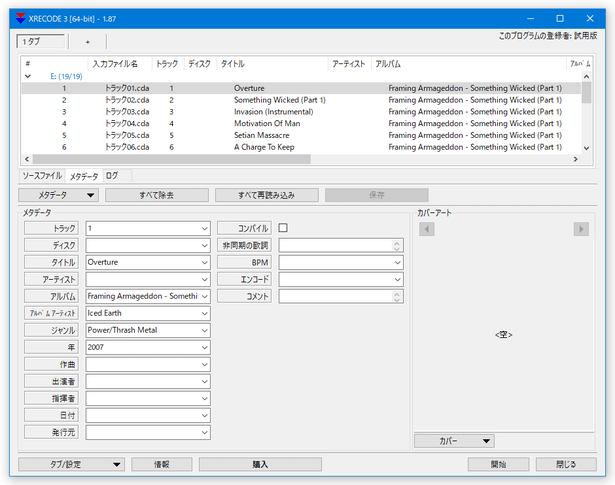
Task: Click the 保存 button
Action: click(377, 195)
